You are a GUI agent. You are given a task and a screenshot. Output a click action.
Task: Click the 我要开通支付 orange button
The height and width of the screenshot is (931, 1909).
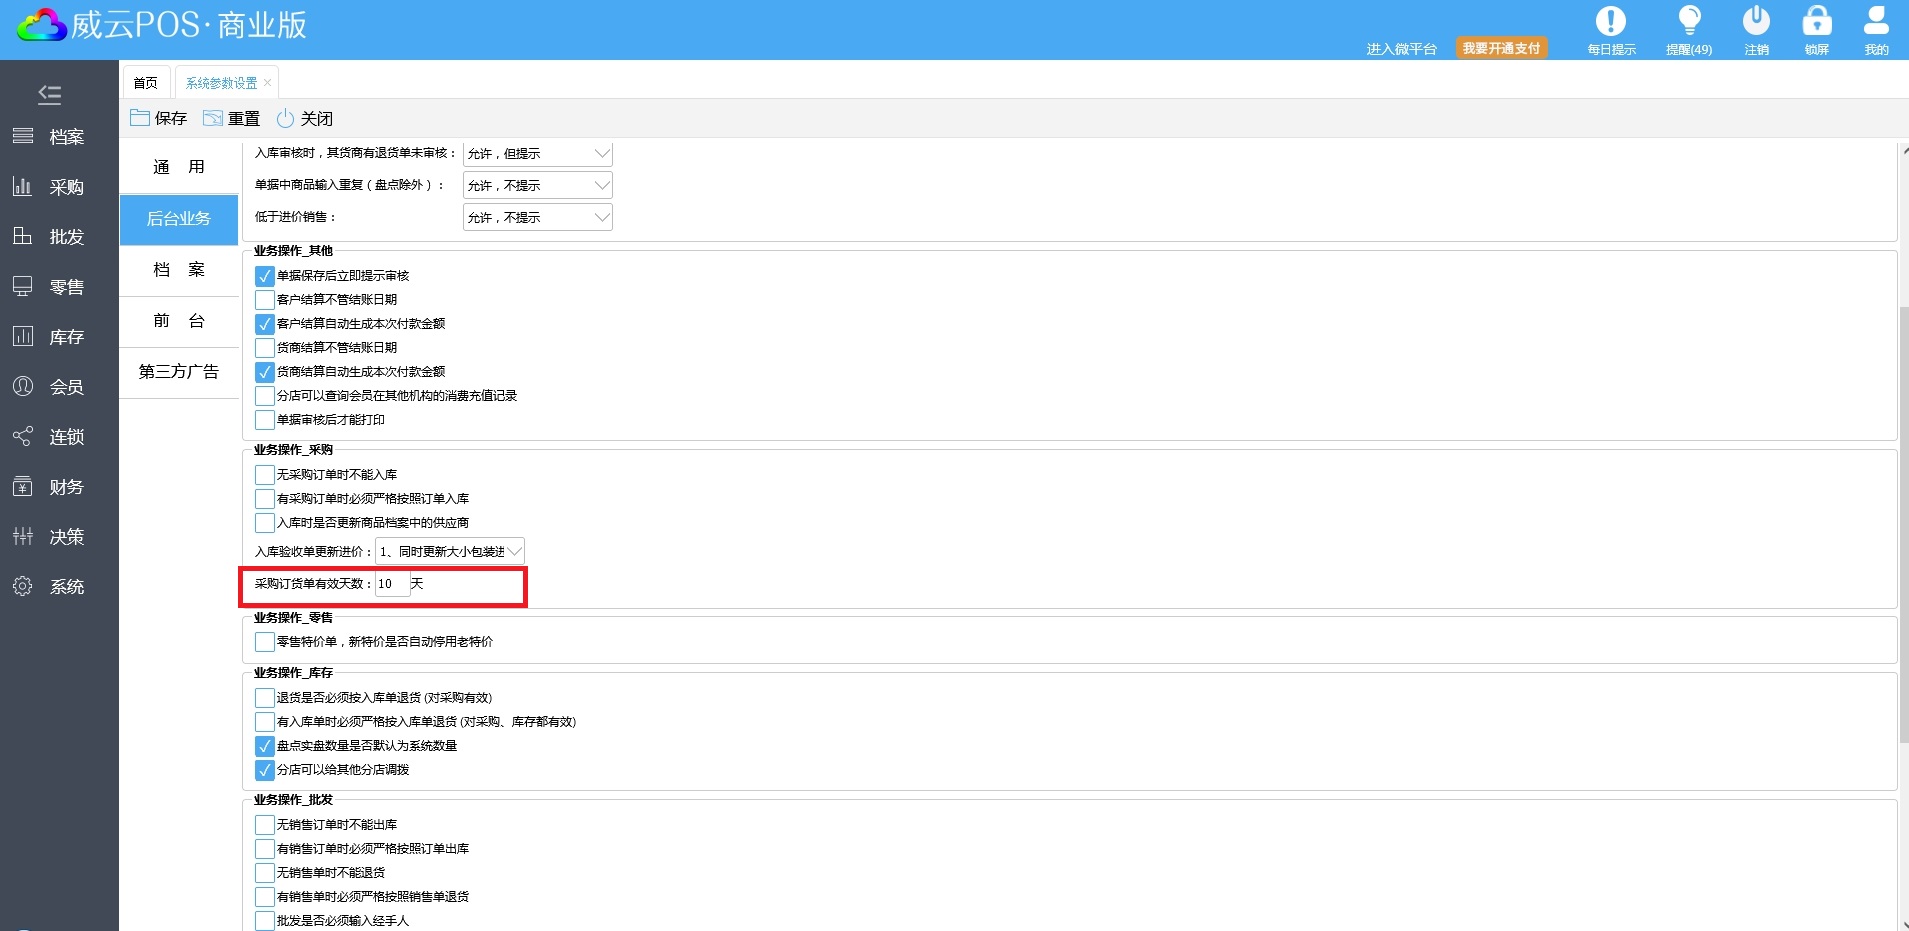1501,48
